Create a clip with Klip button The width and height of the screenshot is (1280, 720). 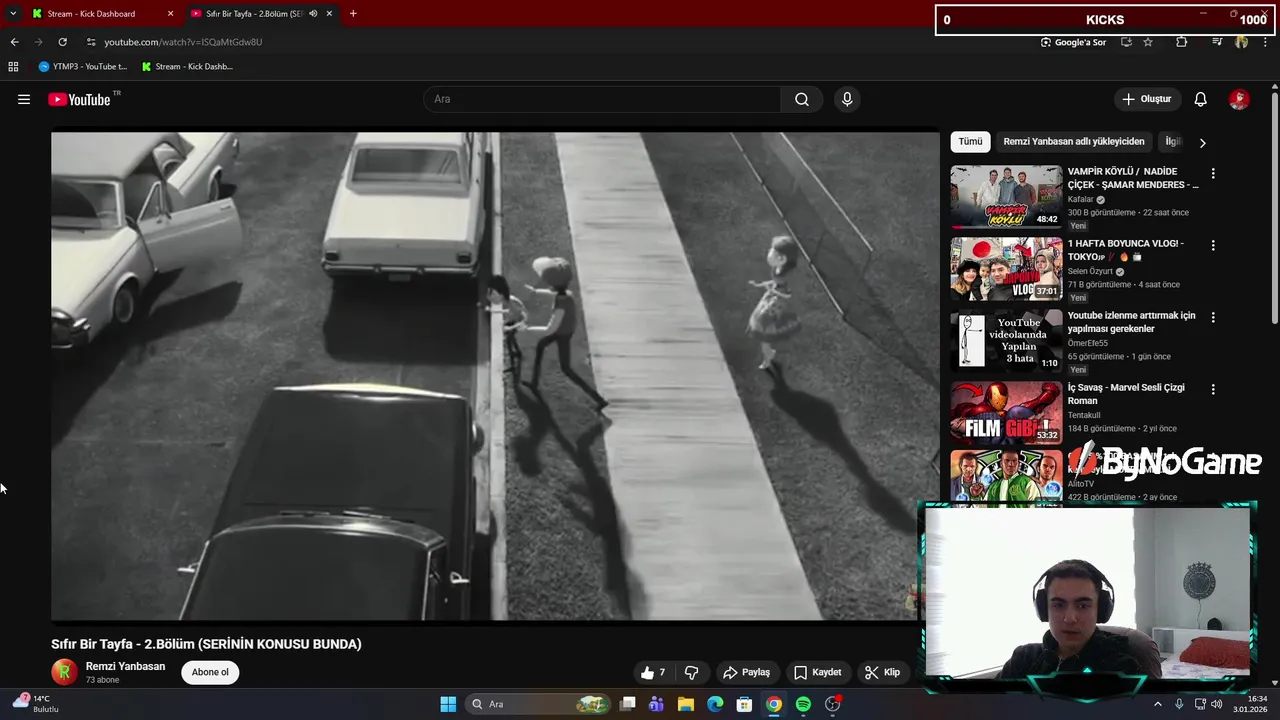click(x=882, y=673)
